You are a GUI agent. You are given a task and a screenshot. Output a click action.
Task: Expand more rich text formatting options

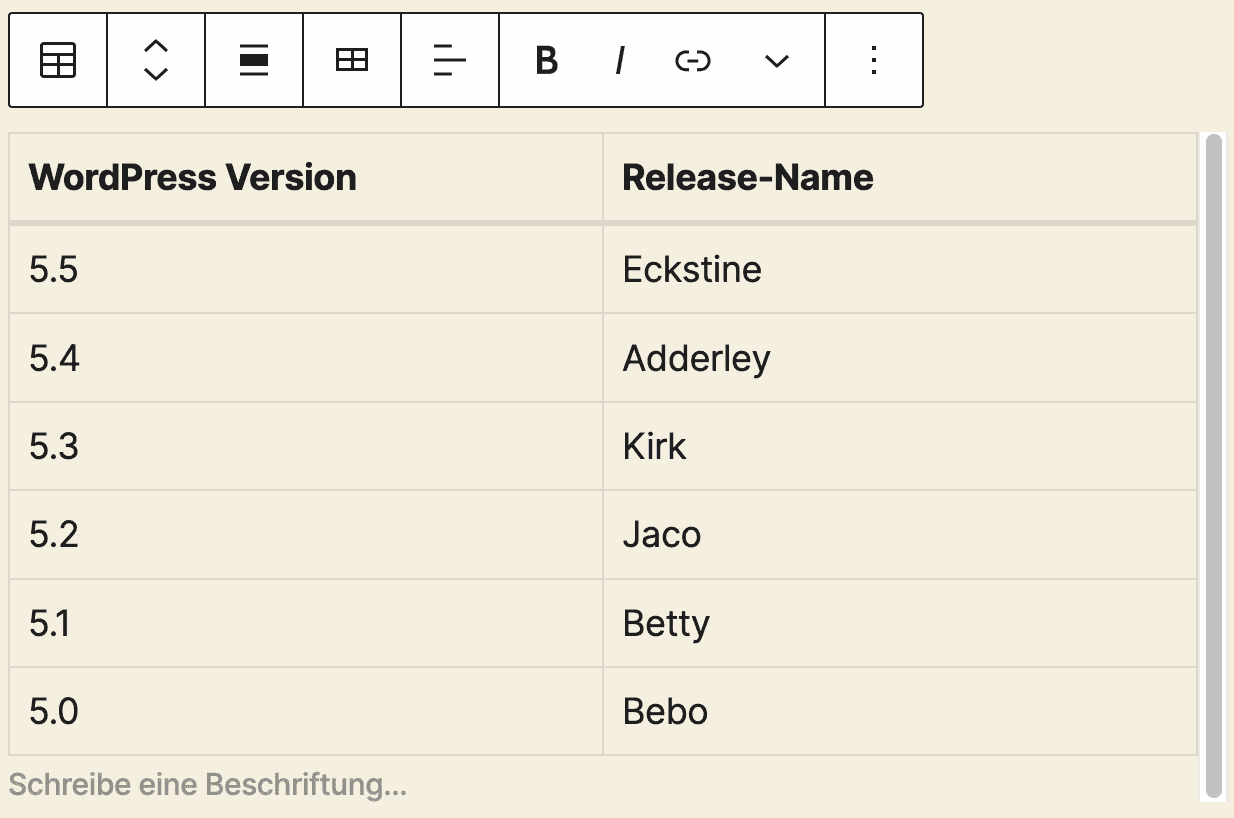[x=775, y=60]
